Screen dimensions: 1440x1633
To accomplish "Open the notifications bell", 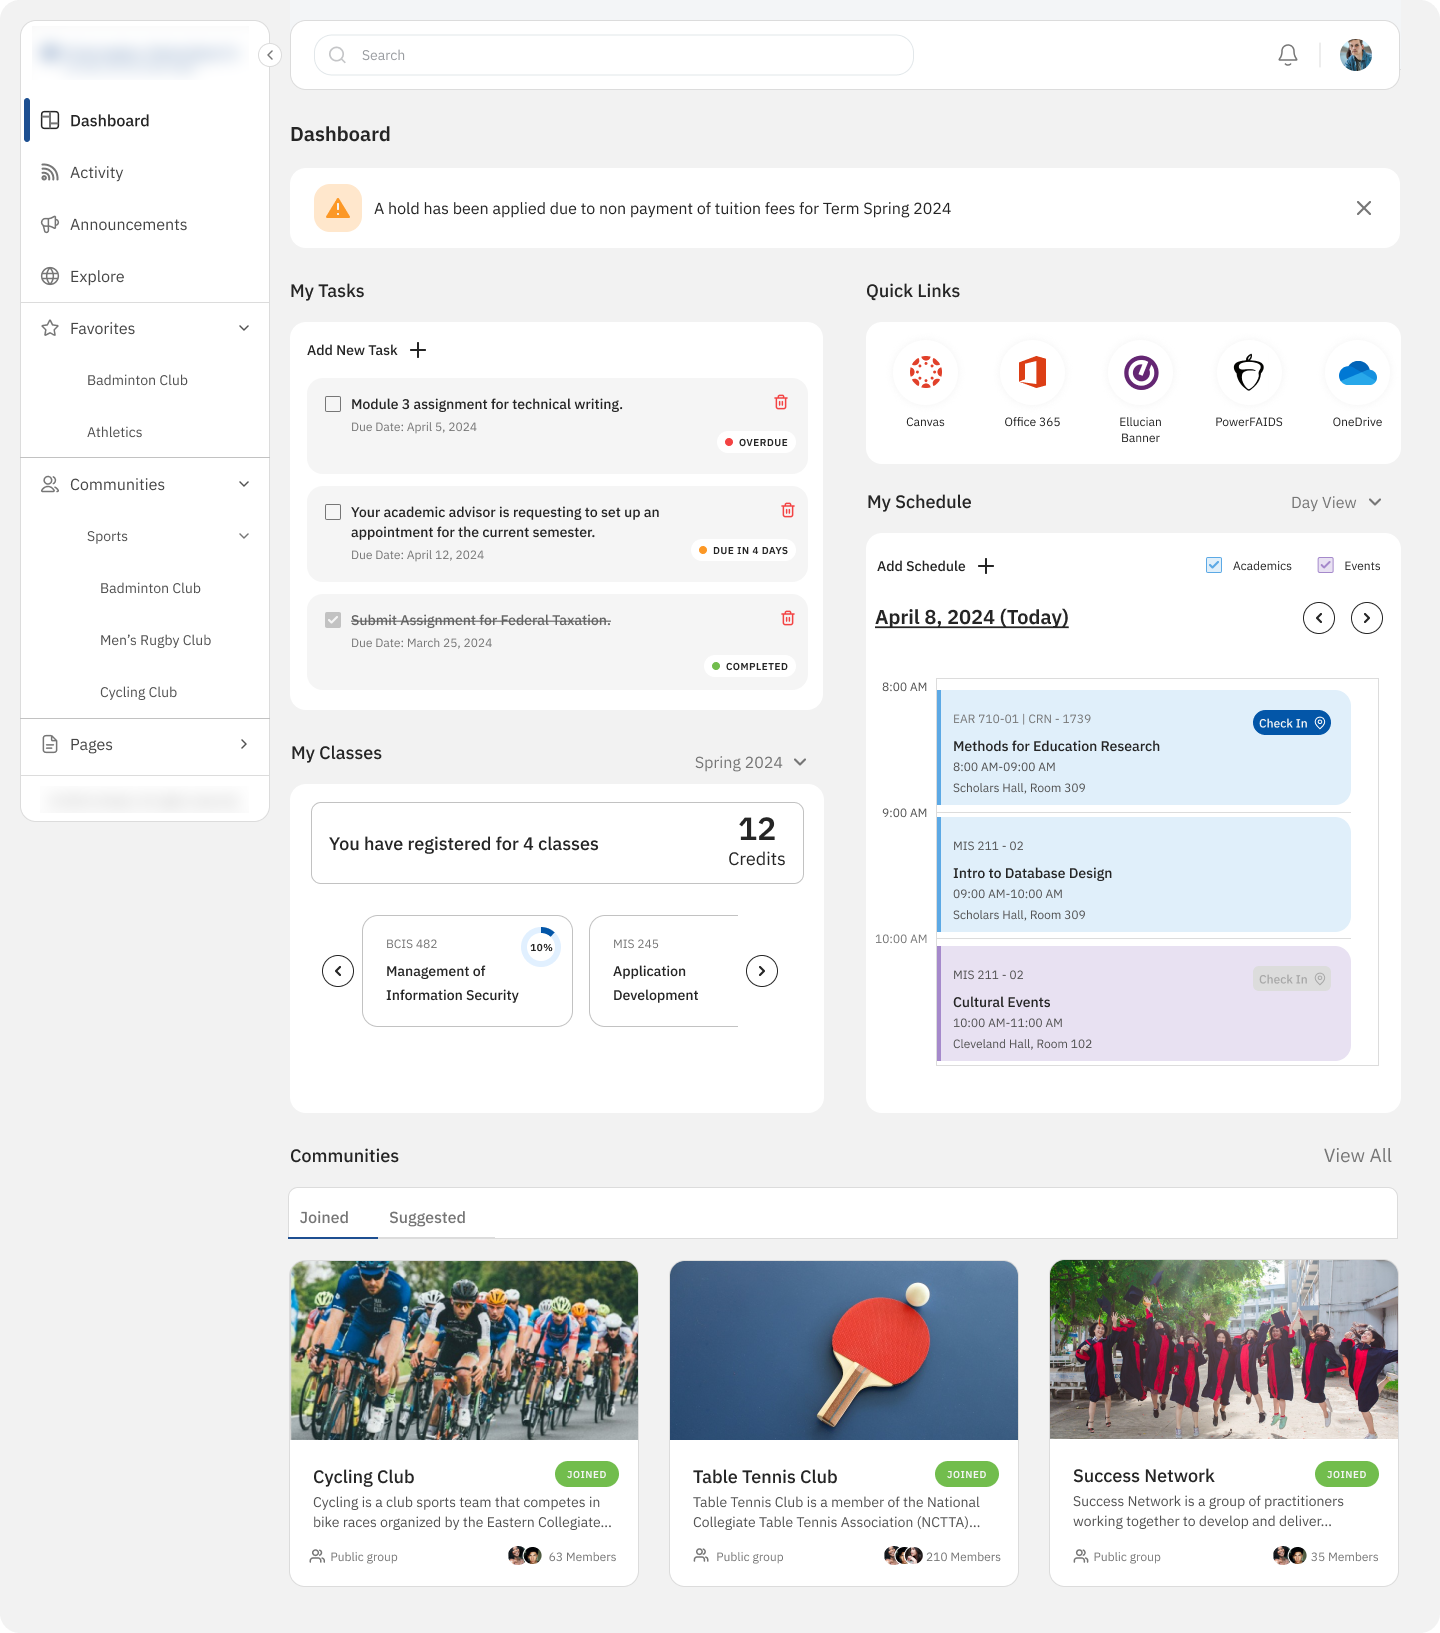I will (1288, 55).
